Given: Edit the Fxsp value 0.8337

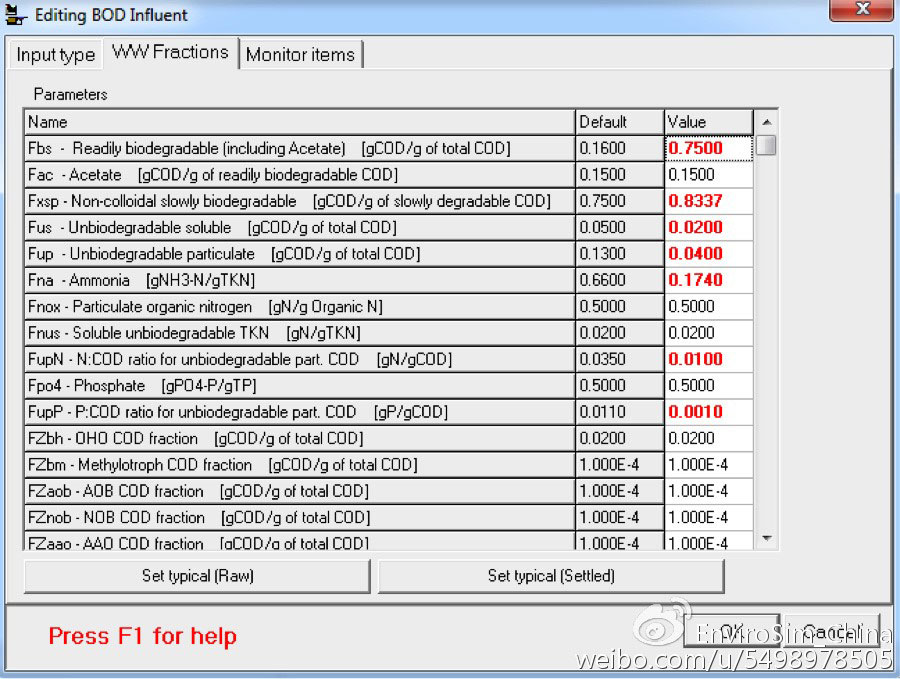Looking at the screenshot, I should click(x=708, y=201).
